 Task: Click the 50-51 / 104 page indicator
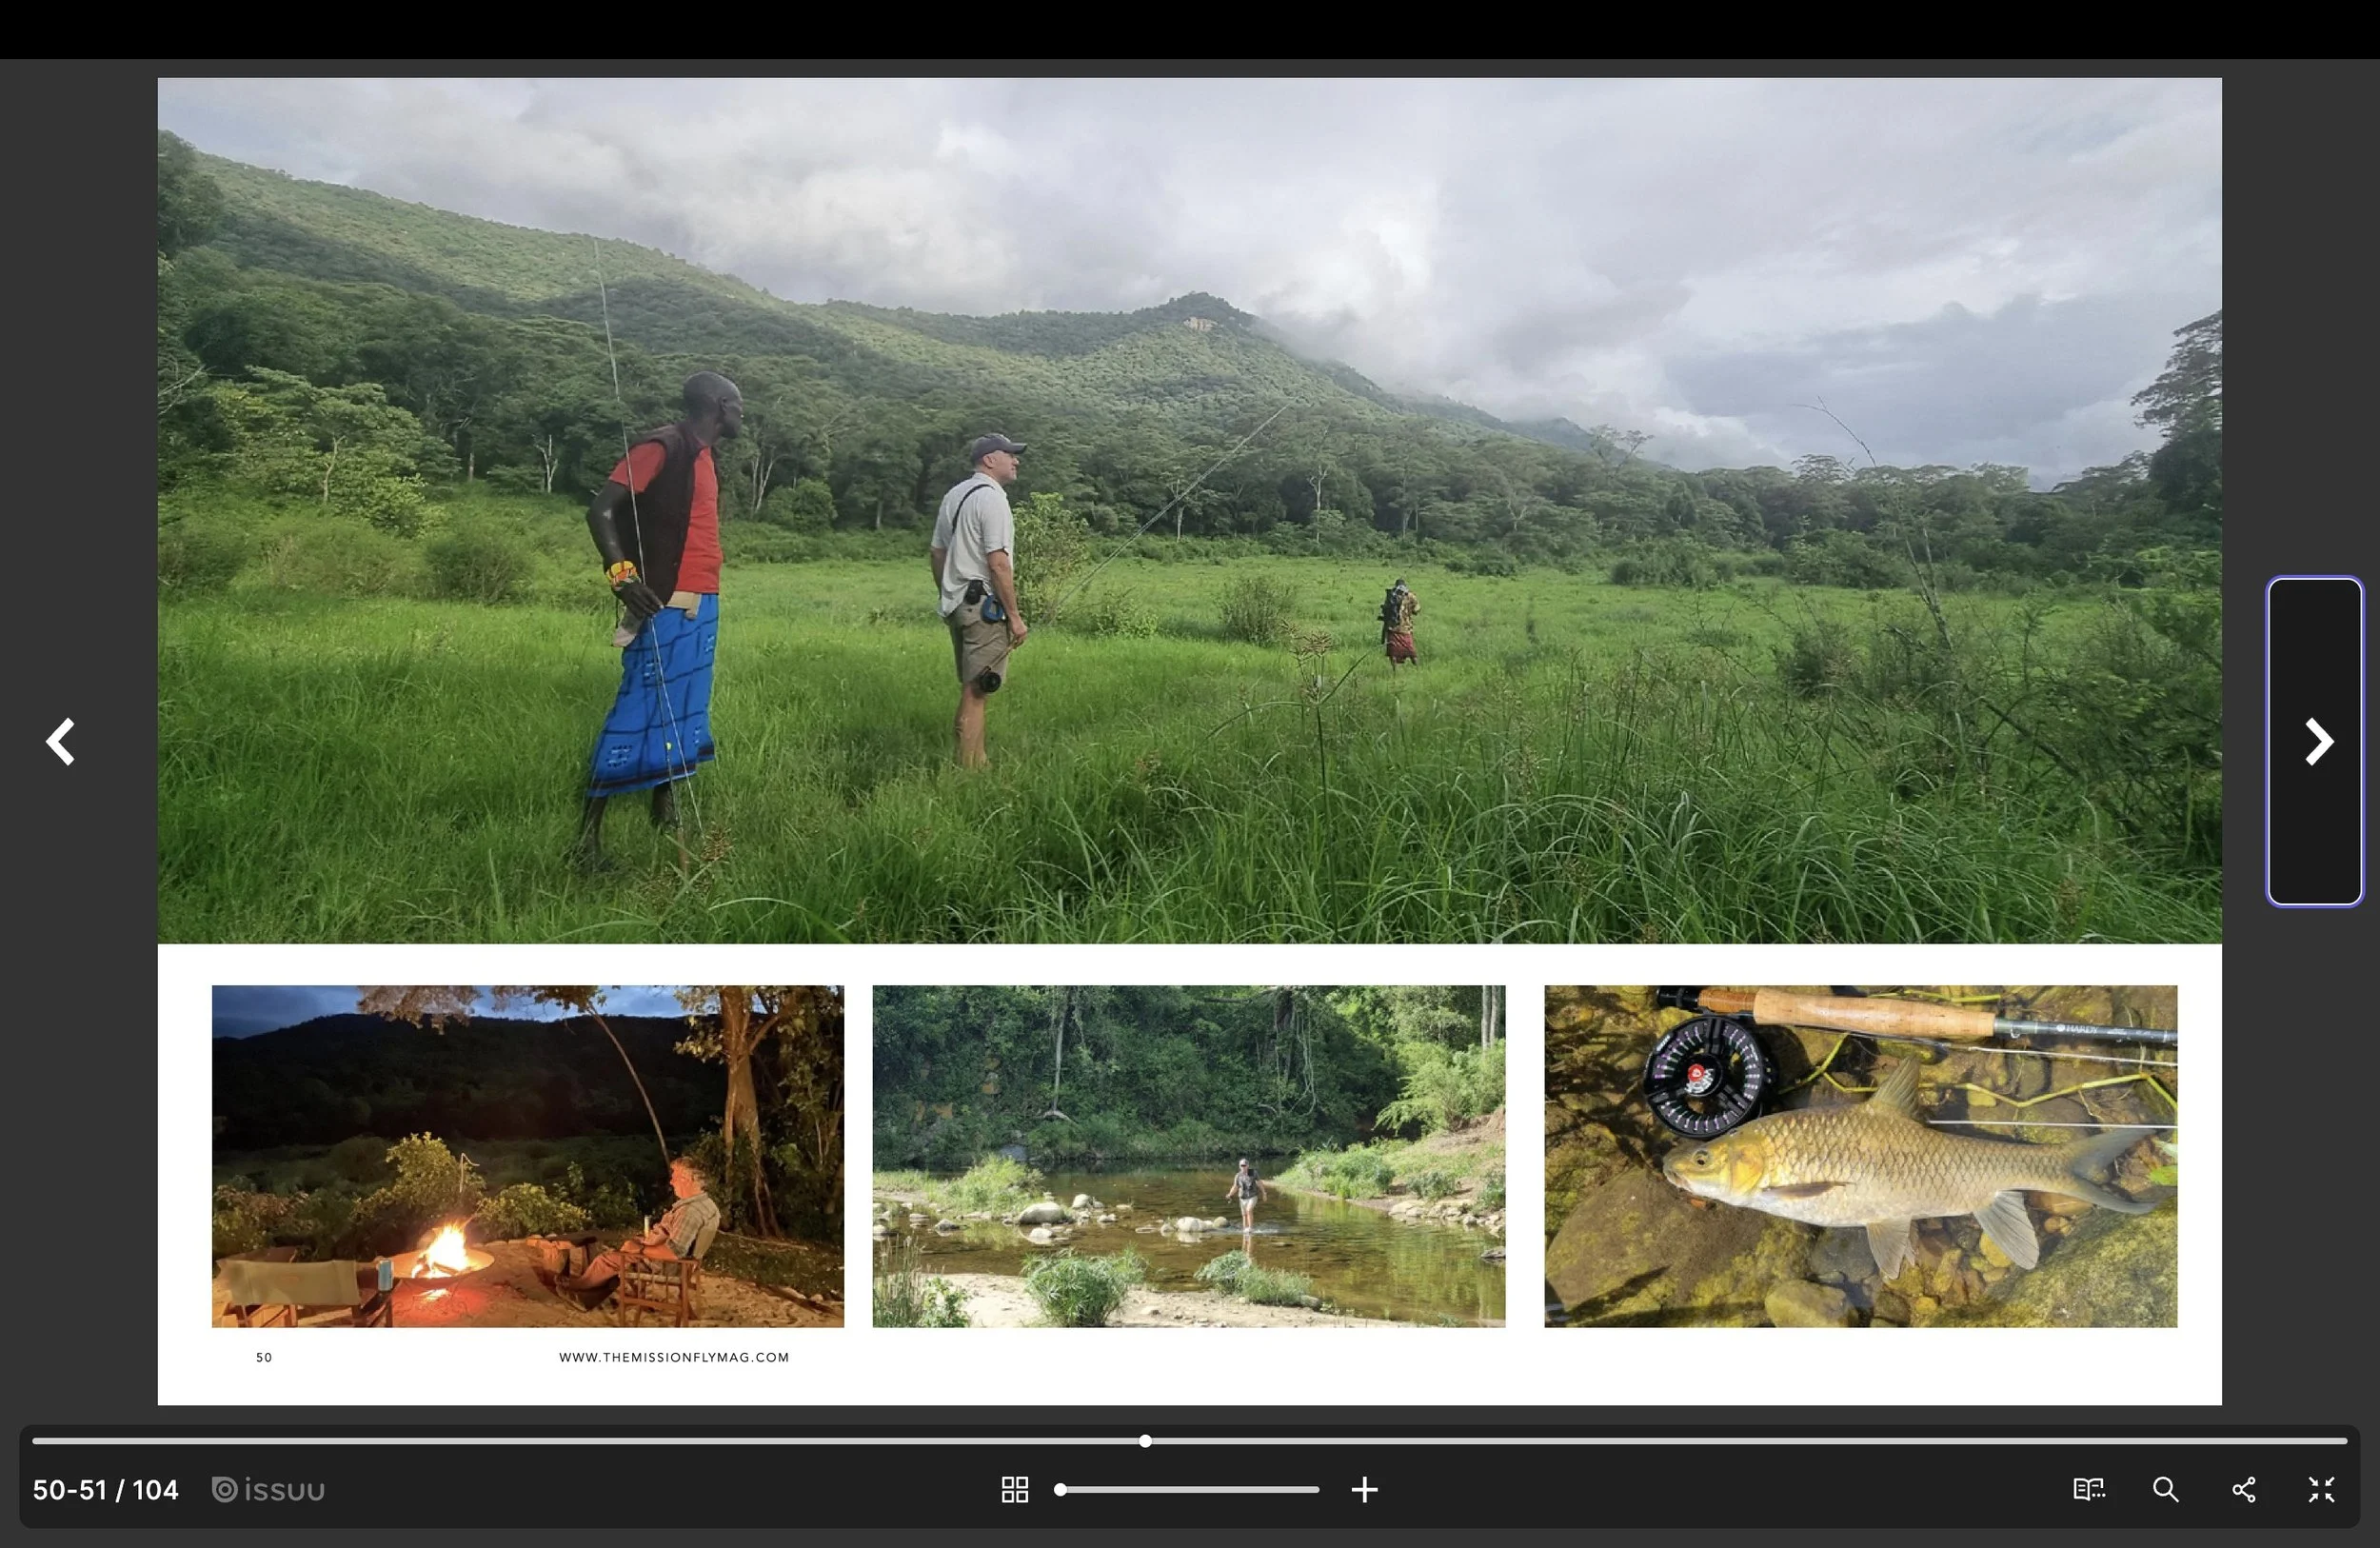click(105, 1490)
